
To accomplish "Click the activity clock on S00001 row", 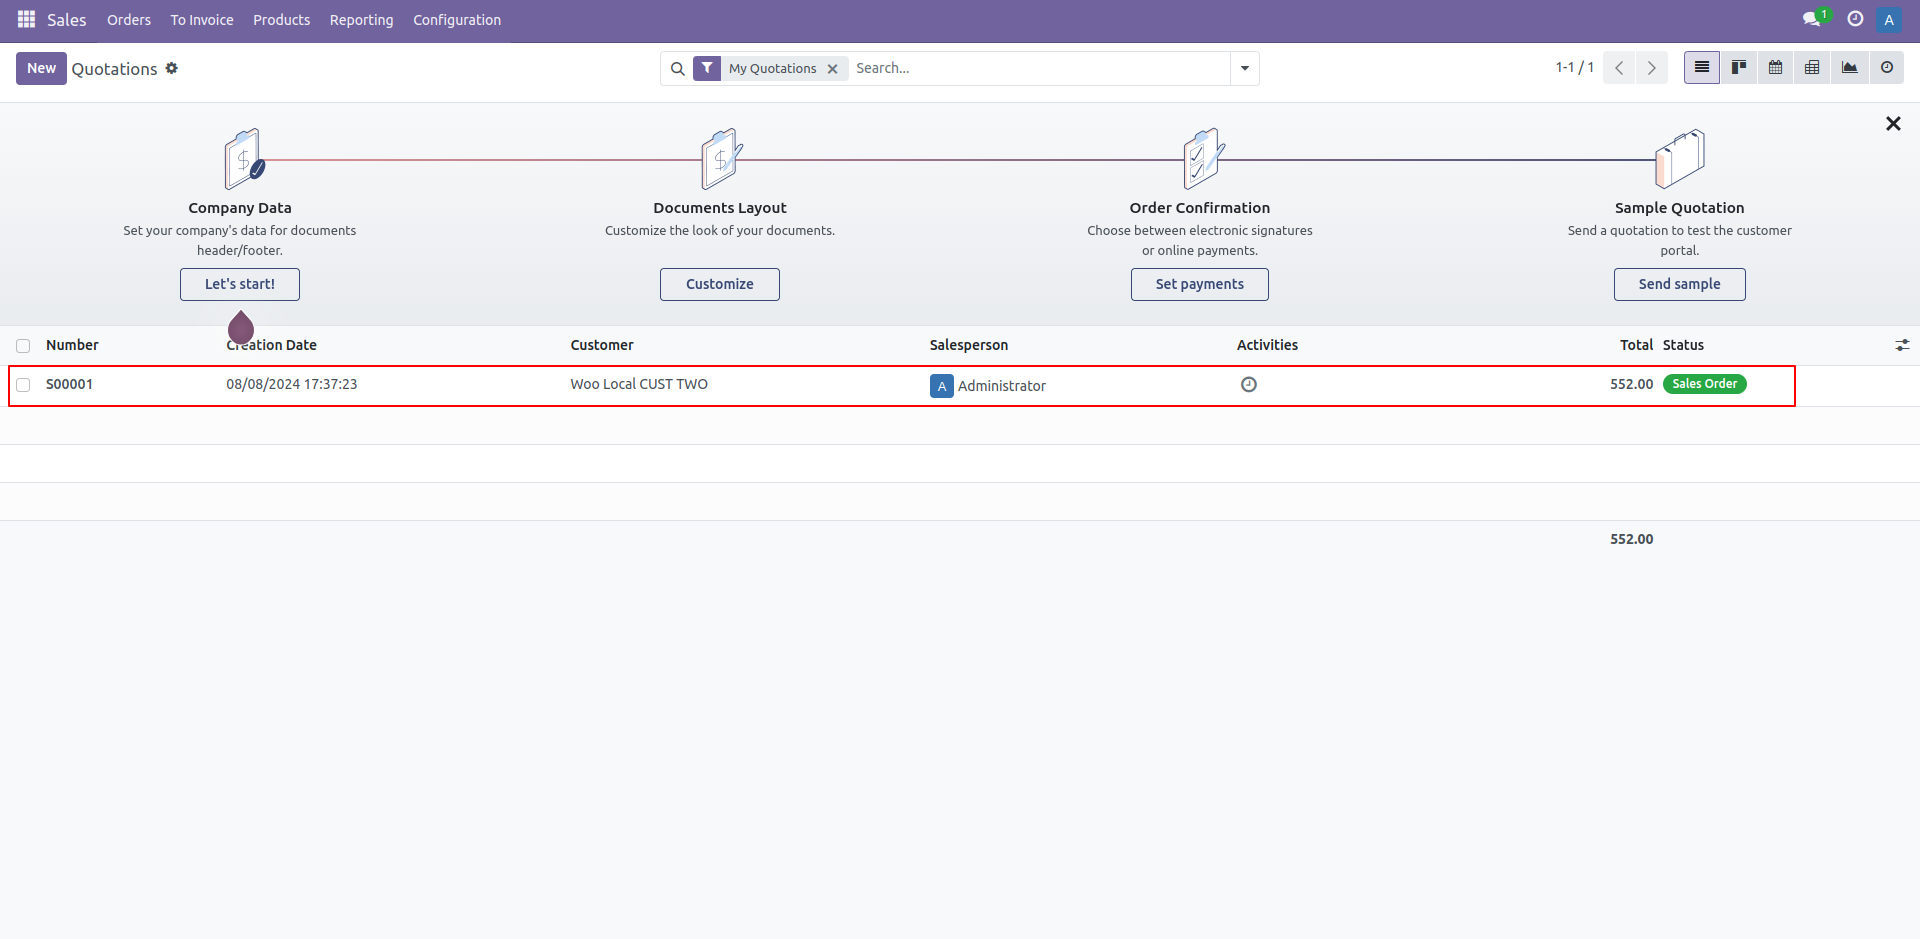I will pyautogui.click(x=1248, y=385).
